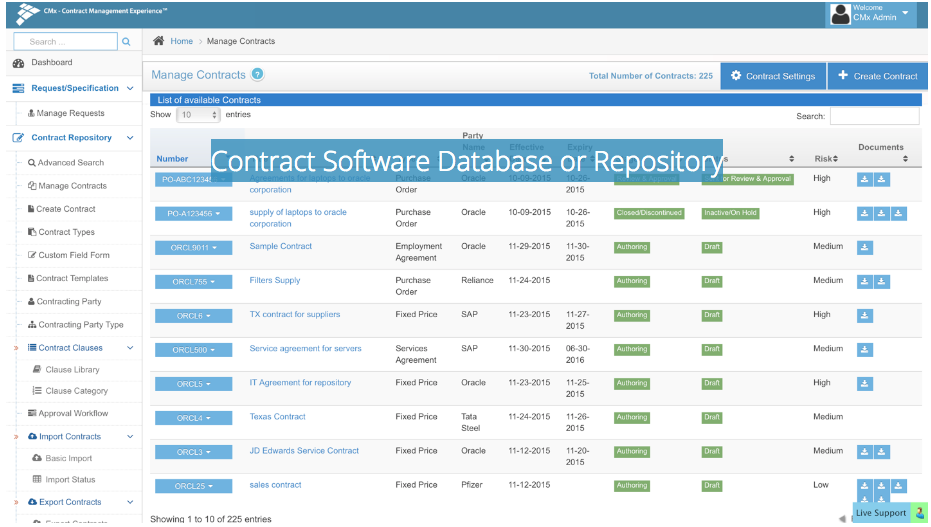The image size is (931, 527).
Task: Click the Home house icon in breadcrumb
Action: tap(159, 41)
